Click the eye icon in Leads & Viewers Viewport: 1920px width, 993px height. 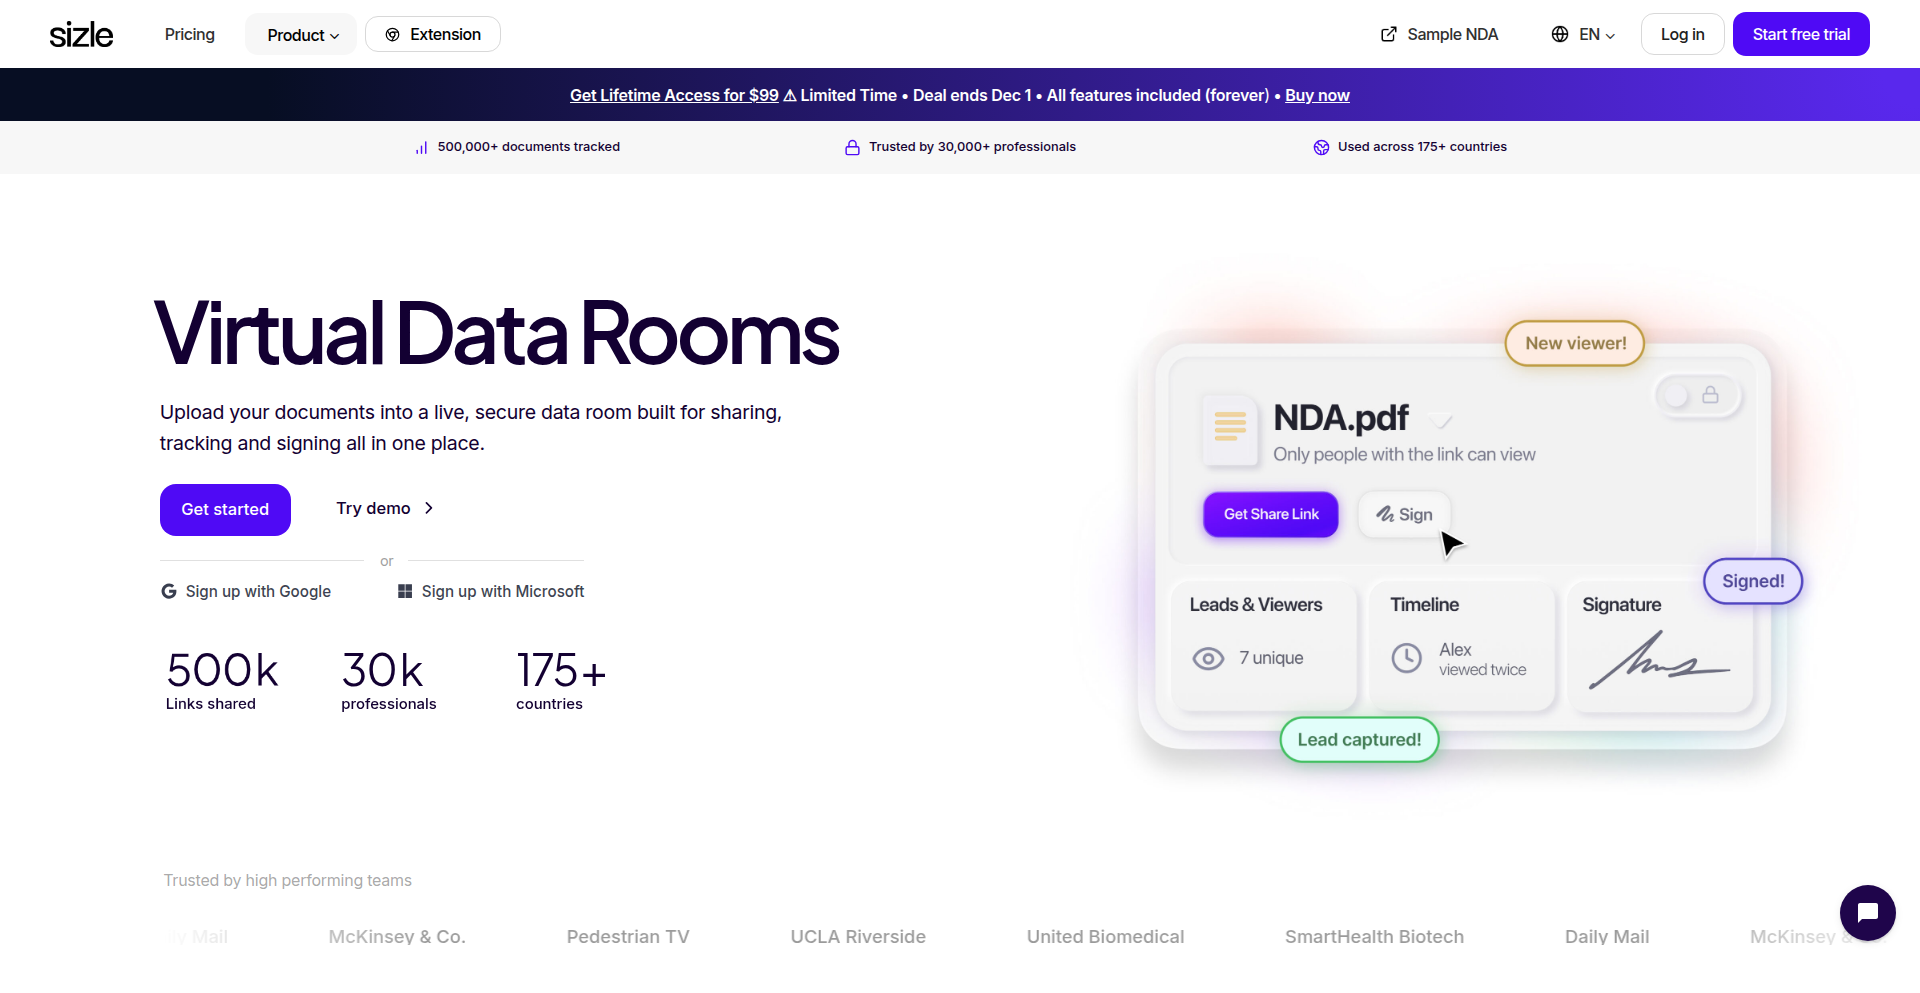(x=1208, y=658)
